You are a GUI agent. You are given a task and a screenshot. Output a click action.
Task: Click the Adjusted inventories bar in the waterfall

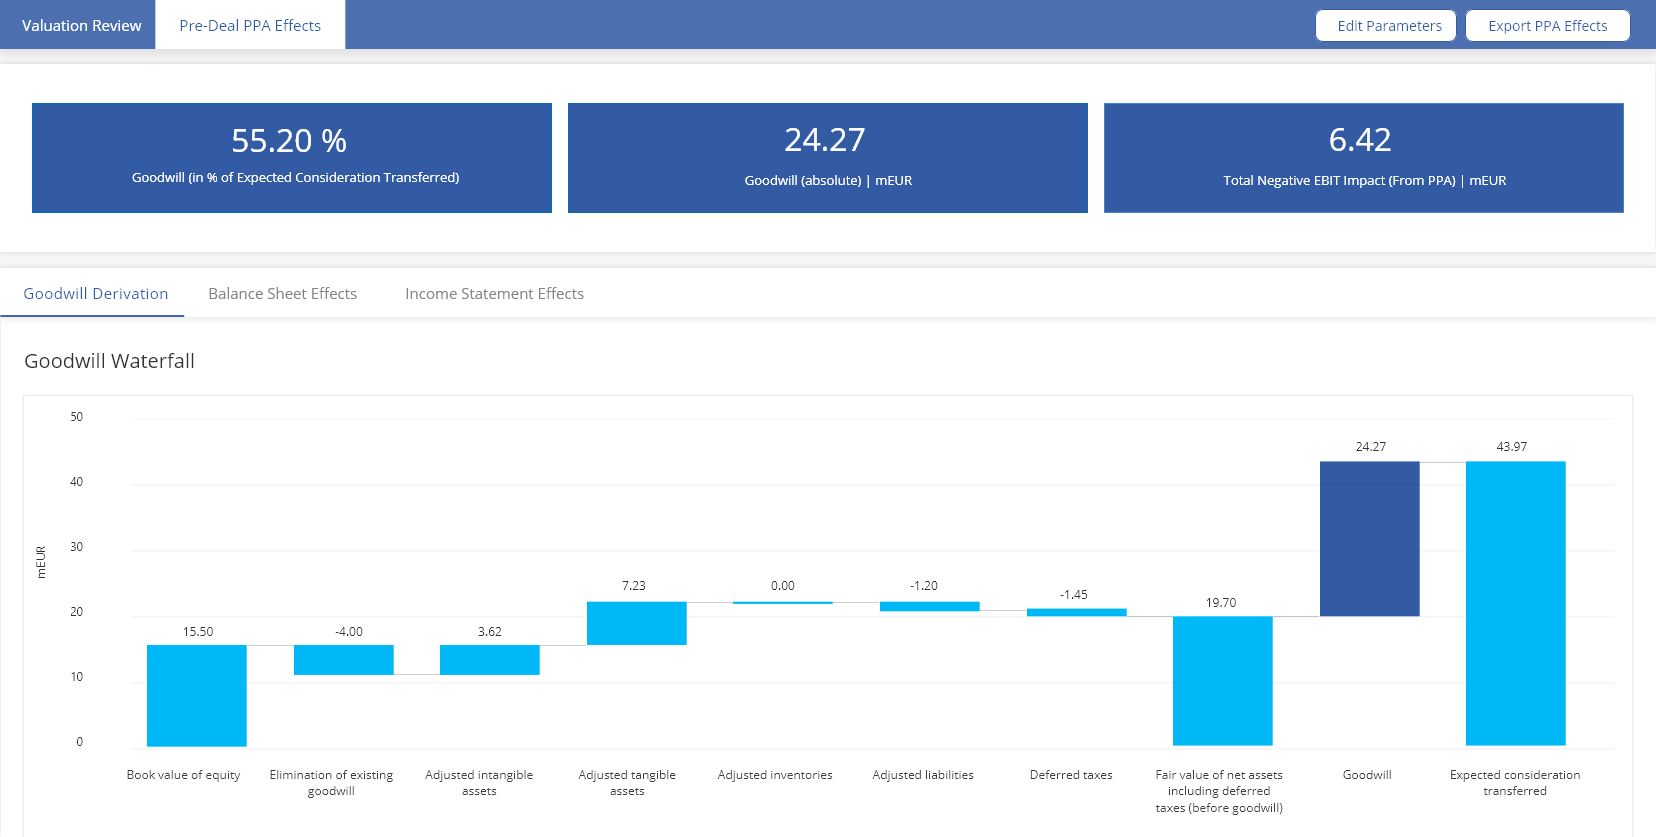click(783, 603)
